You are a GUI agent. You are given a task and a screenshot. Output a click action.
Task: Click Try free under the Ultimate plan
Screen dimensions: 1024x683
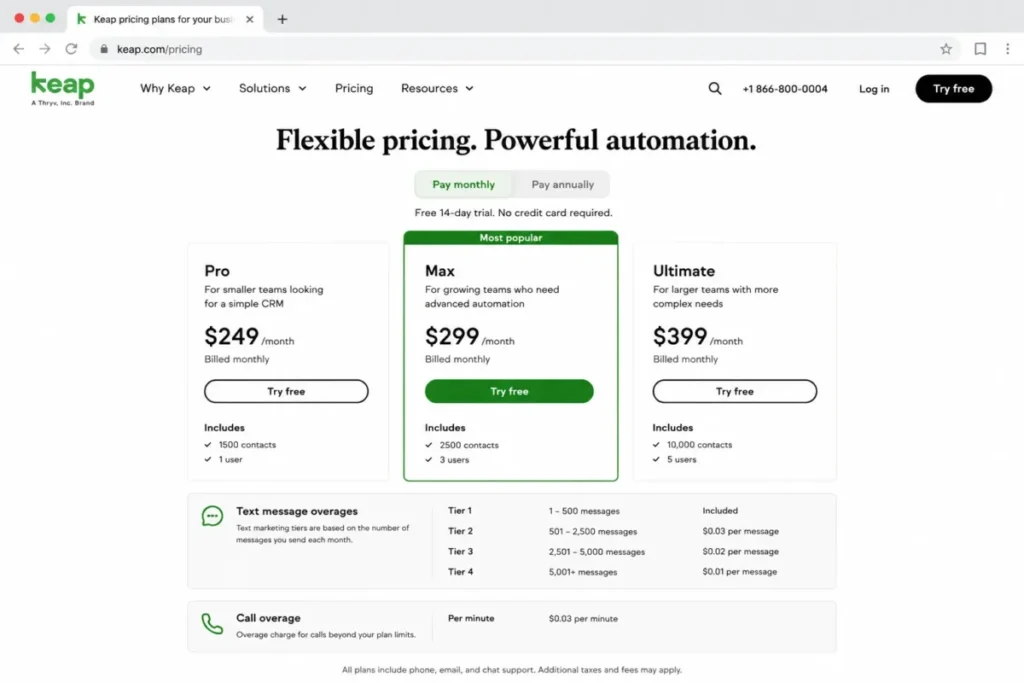tap(735, 391)
